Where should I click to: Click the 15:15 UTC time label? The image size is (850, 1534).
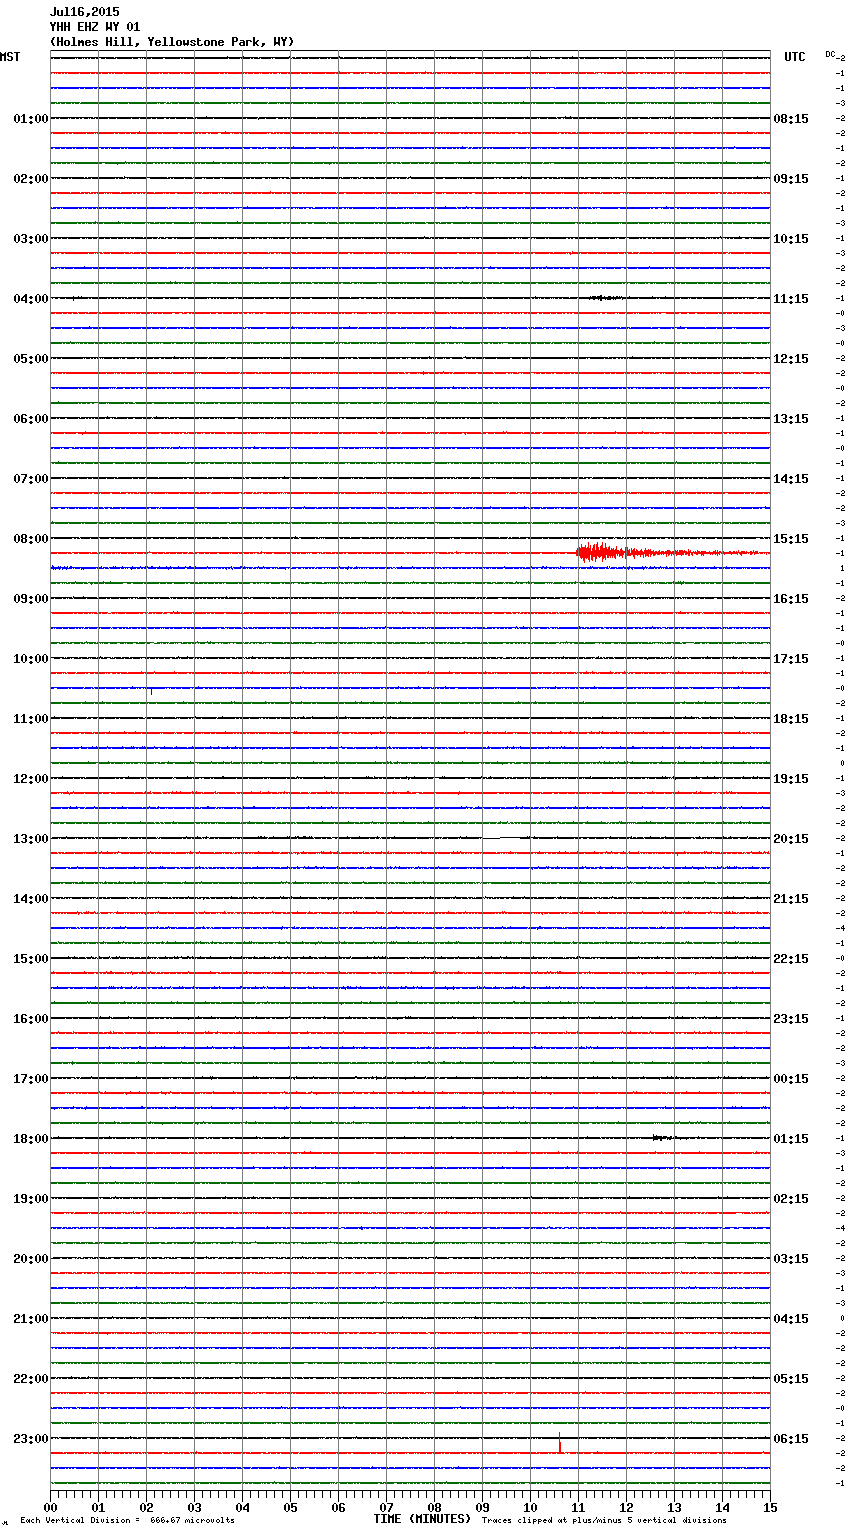tap(791, 539)
